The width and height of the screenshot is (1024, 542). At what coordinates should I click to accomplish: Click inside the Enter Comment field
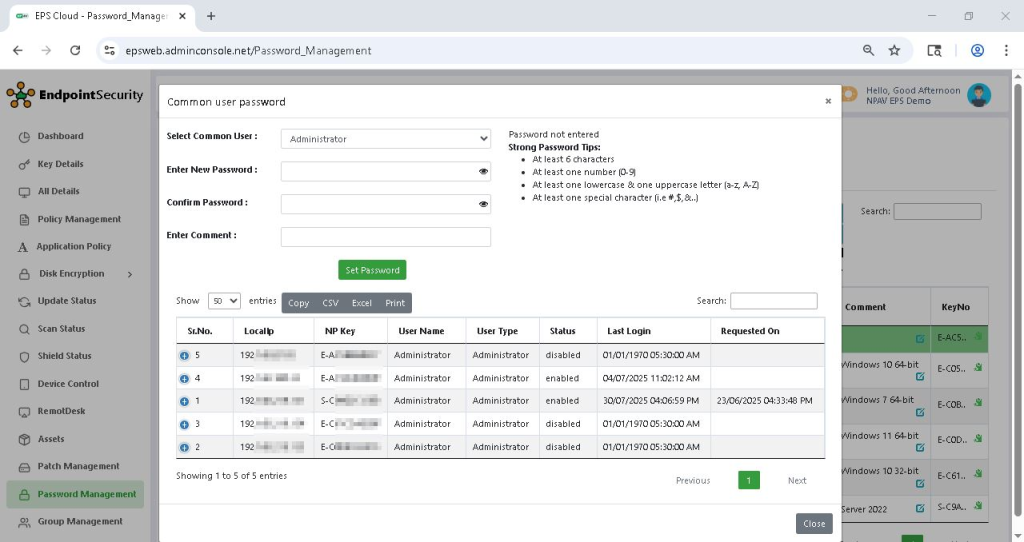385,237
